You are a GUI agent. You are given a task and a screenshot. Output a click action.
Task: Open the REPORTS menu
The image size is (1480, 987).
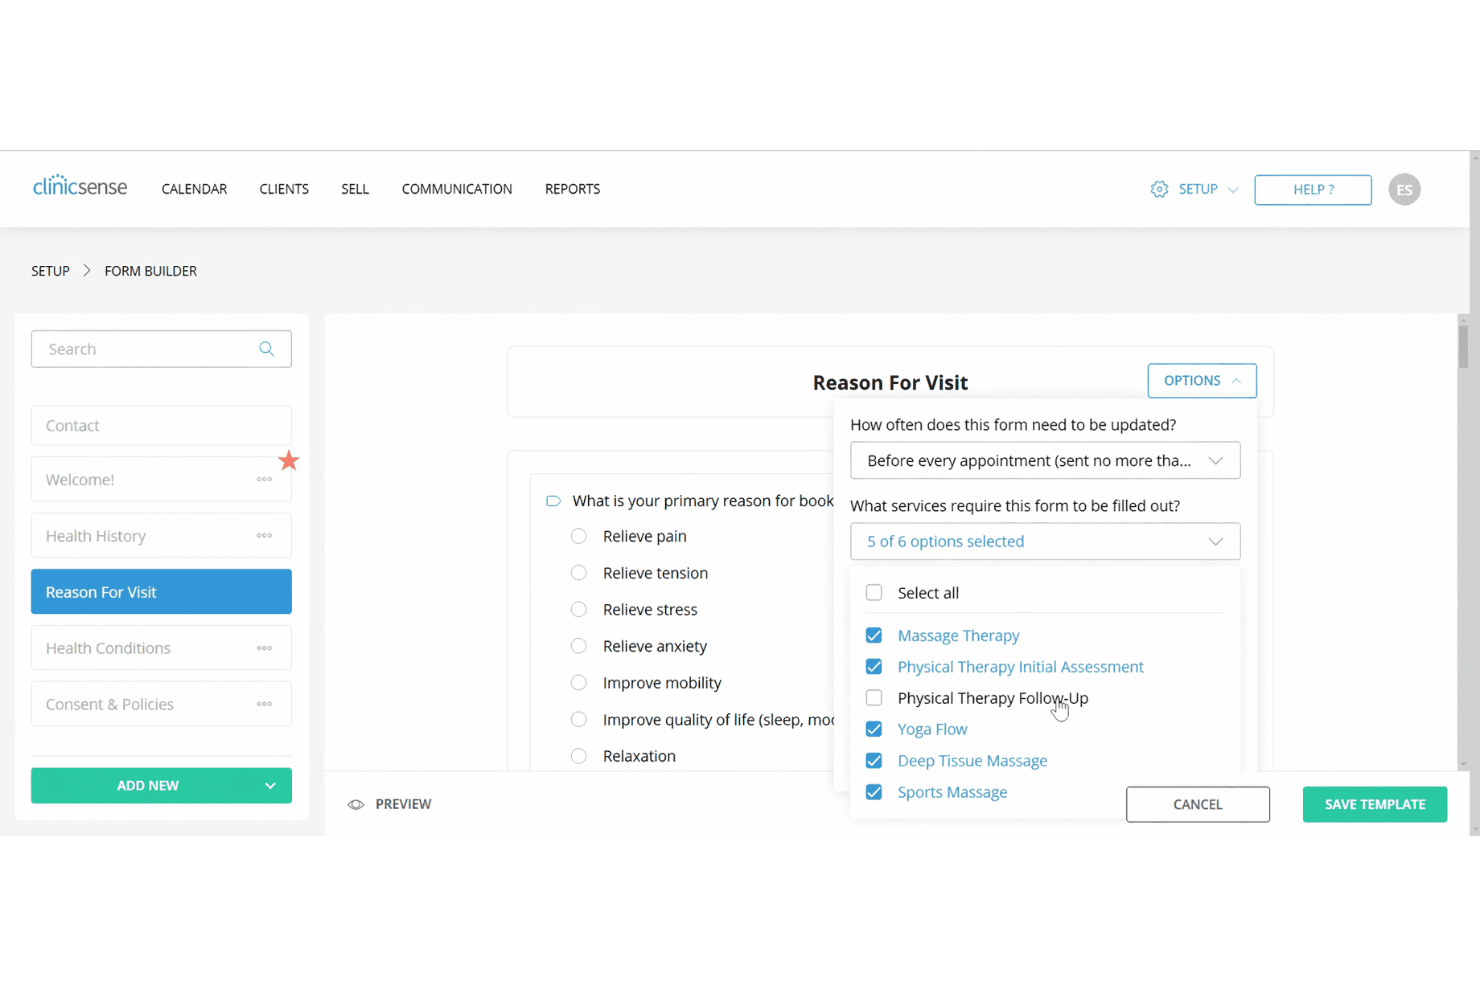[572, 189]
